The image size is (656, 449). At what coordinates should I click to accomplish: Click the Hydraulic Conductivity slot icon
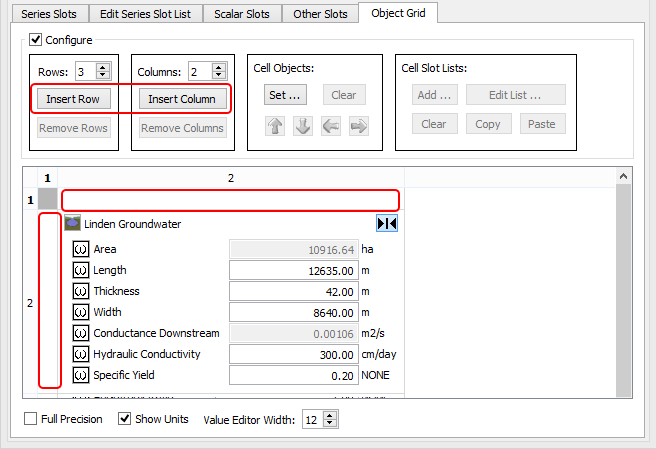tap(81, 354)
